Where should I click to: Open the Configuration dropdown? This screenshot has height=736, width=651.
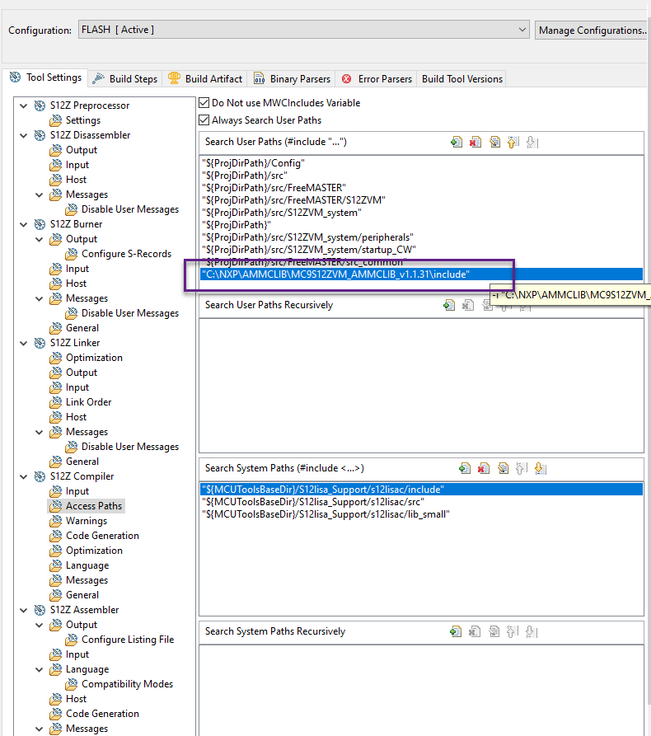(x=304, y=30)
